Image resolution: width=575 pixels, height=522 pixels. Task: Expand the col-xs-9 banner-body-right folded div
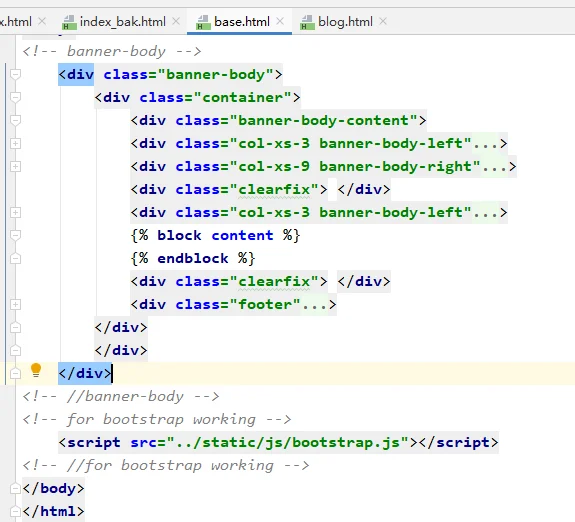point(15,167)
